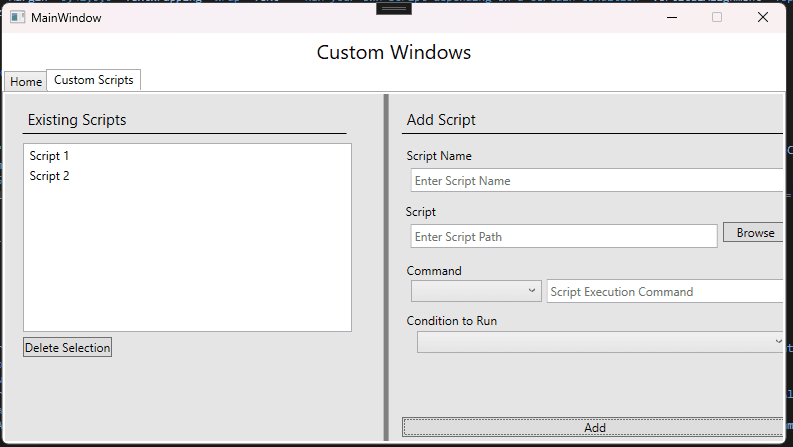
Task: Click the vertical splitter between panels
Action: click(x=386, y=266)
